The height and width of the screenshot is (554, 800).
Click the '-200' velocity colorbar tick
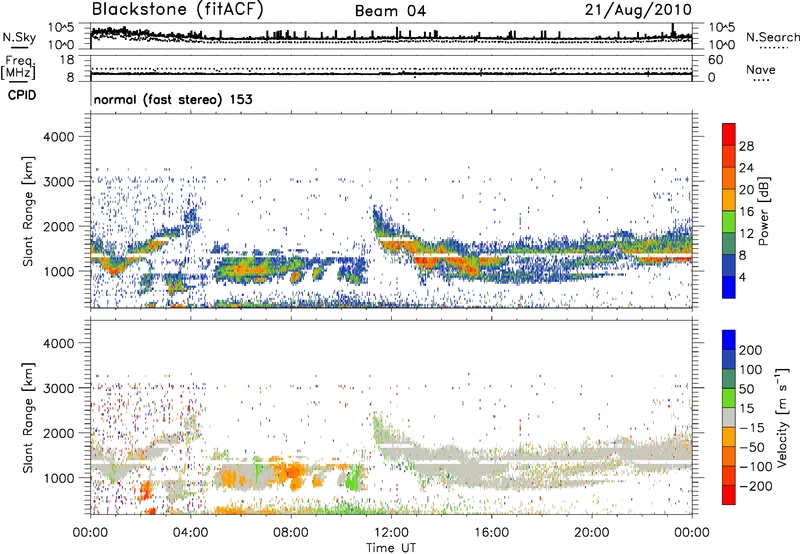[x=756, y=486]
